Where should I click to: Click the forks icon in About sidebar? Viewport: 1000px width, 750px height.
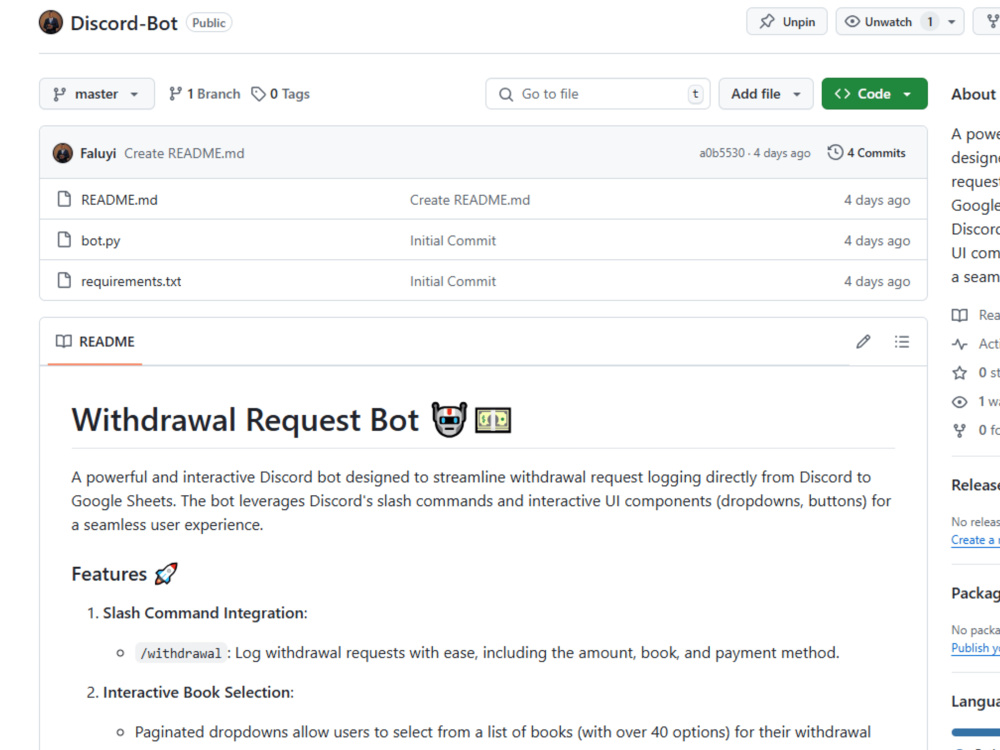coord(959,430)
